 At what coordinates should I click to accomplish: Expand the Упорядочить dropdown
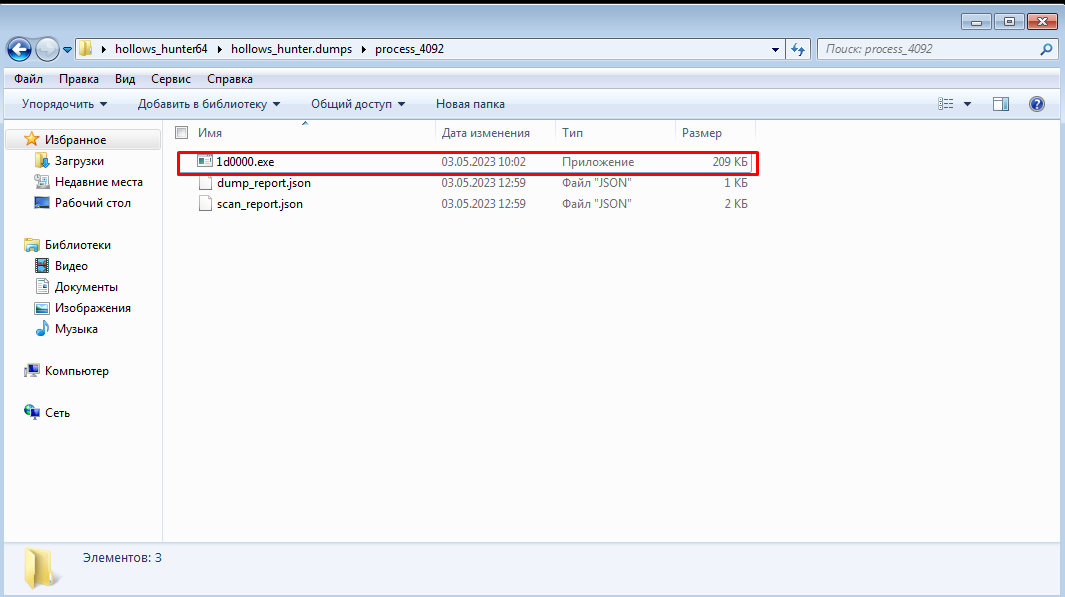[x=65, y=104]
